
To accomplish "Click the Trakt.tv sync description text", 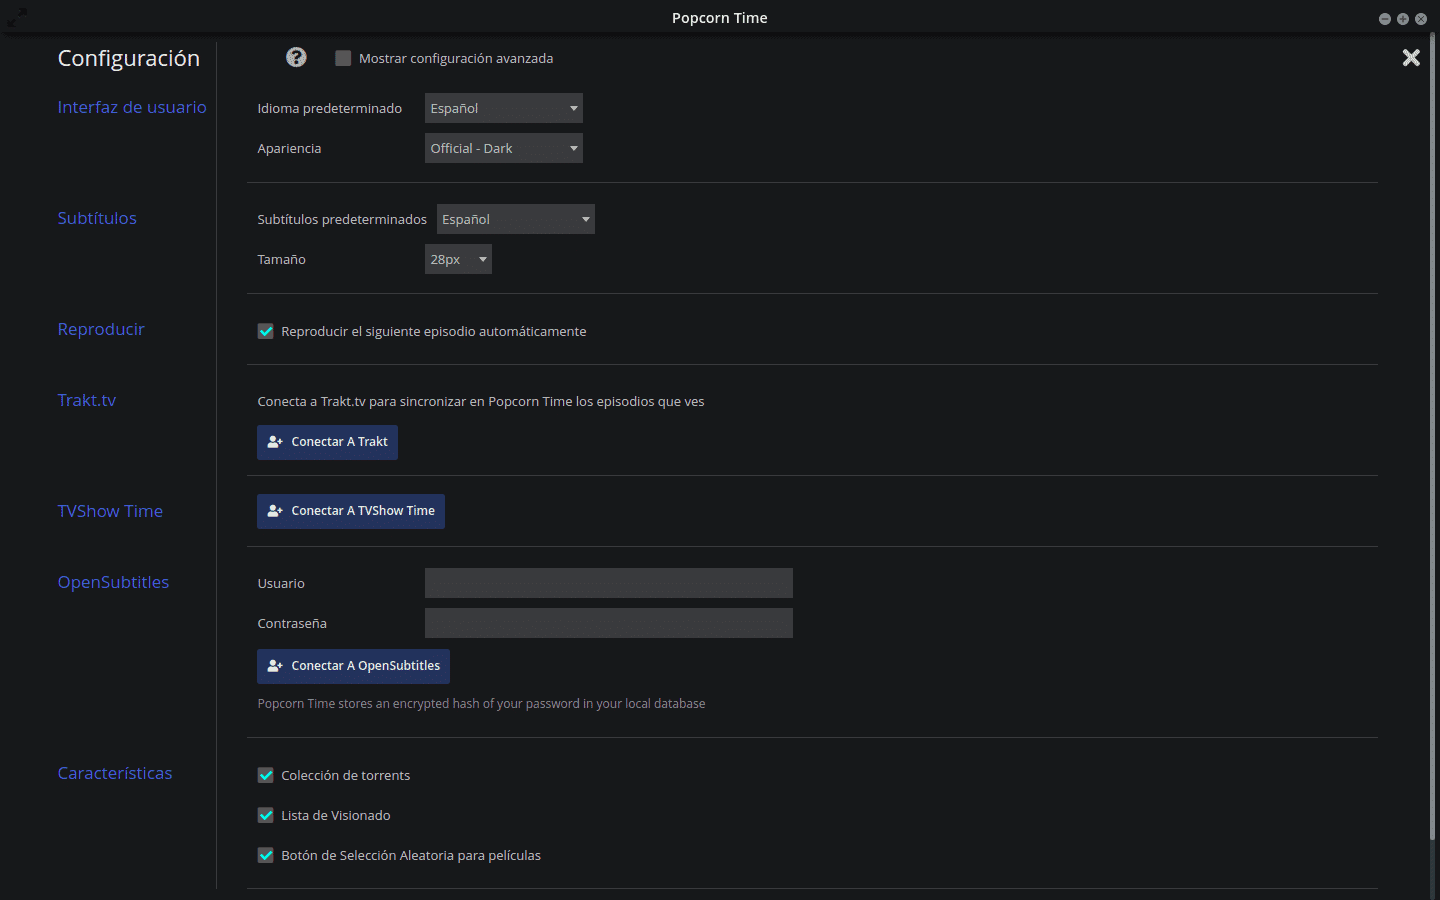I will [481, 401].
